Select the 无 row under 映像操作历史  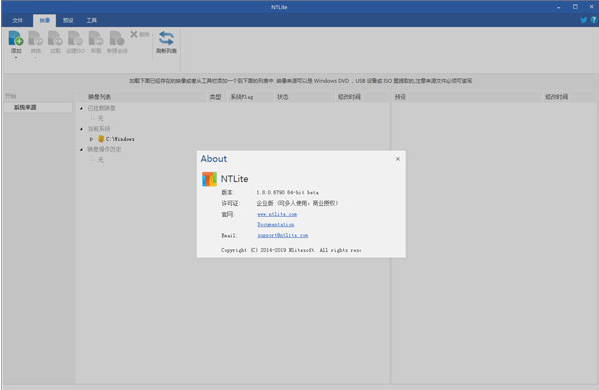tap(100, 159)
